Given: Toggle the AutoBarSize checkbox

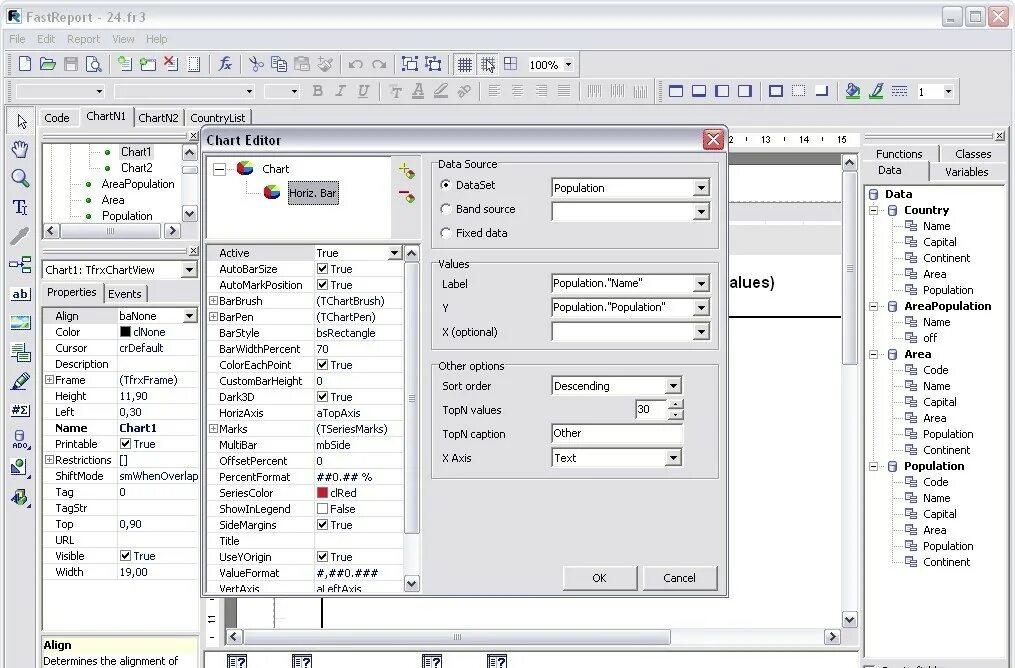Looking at the screenshot, I should point(322,269).
